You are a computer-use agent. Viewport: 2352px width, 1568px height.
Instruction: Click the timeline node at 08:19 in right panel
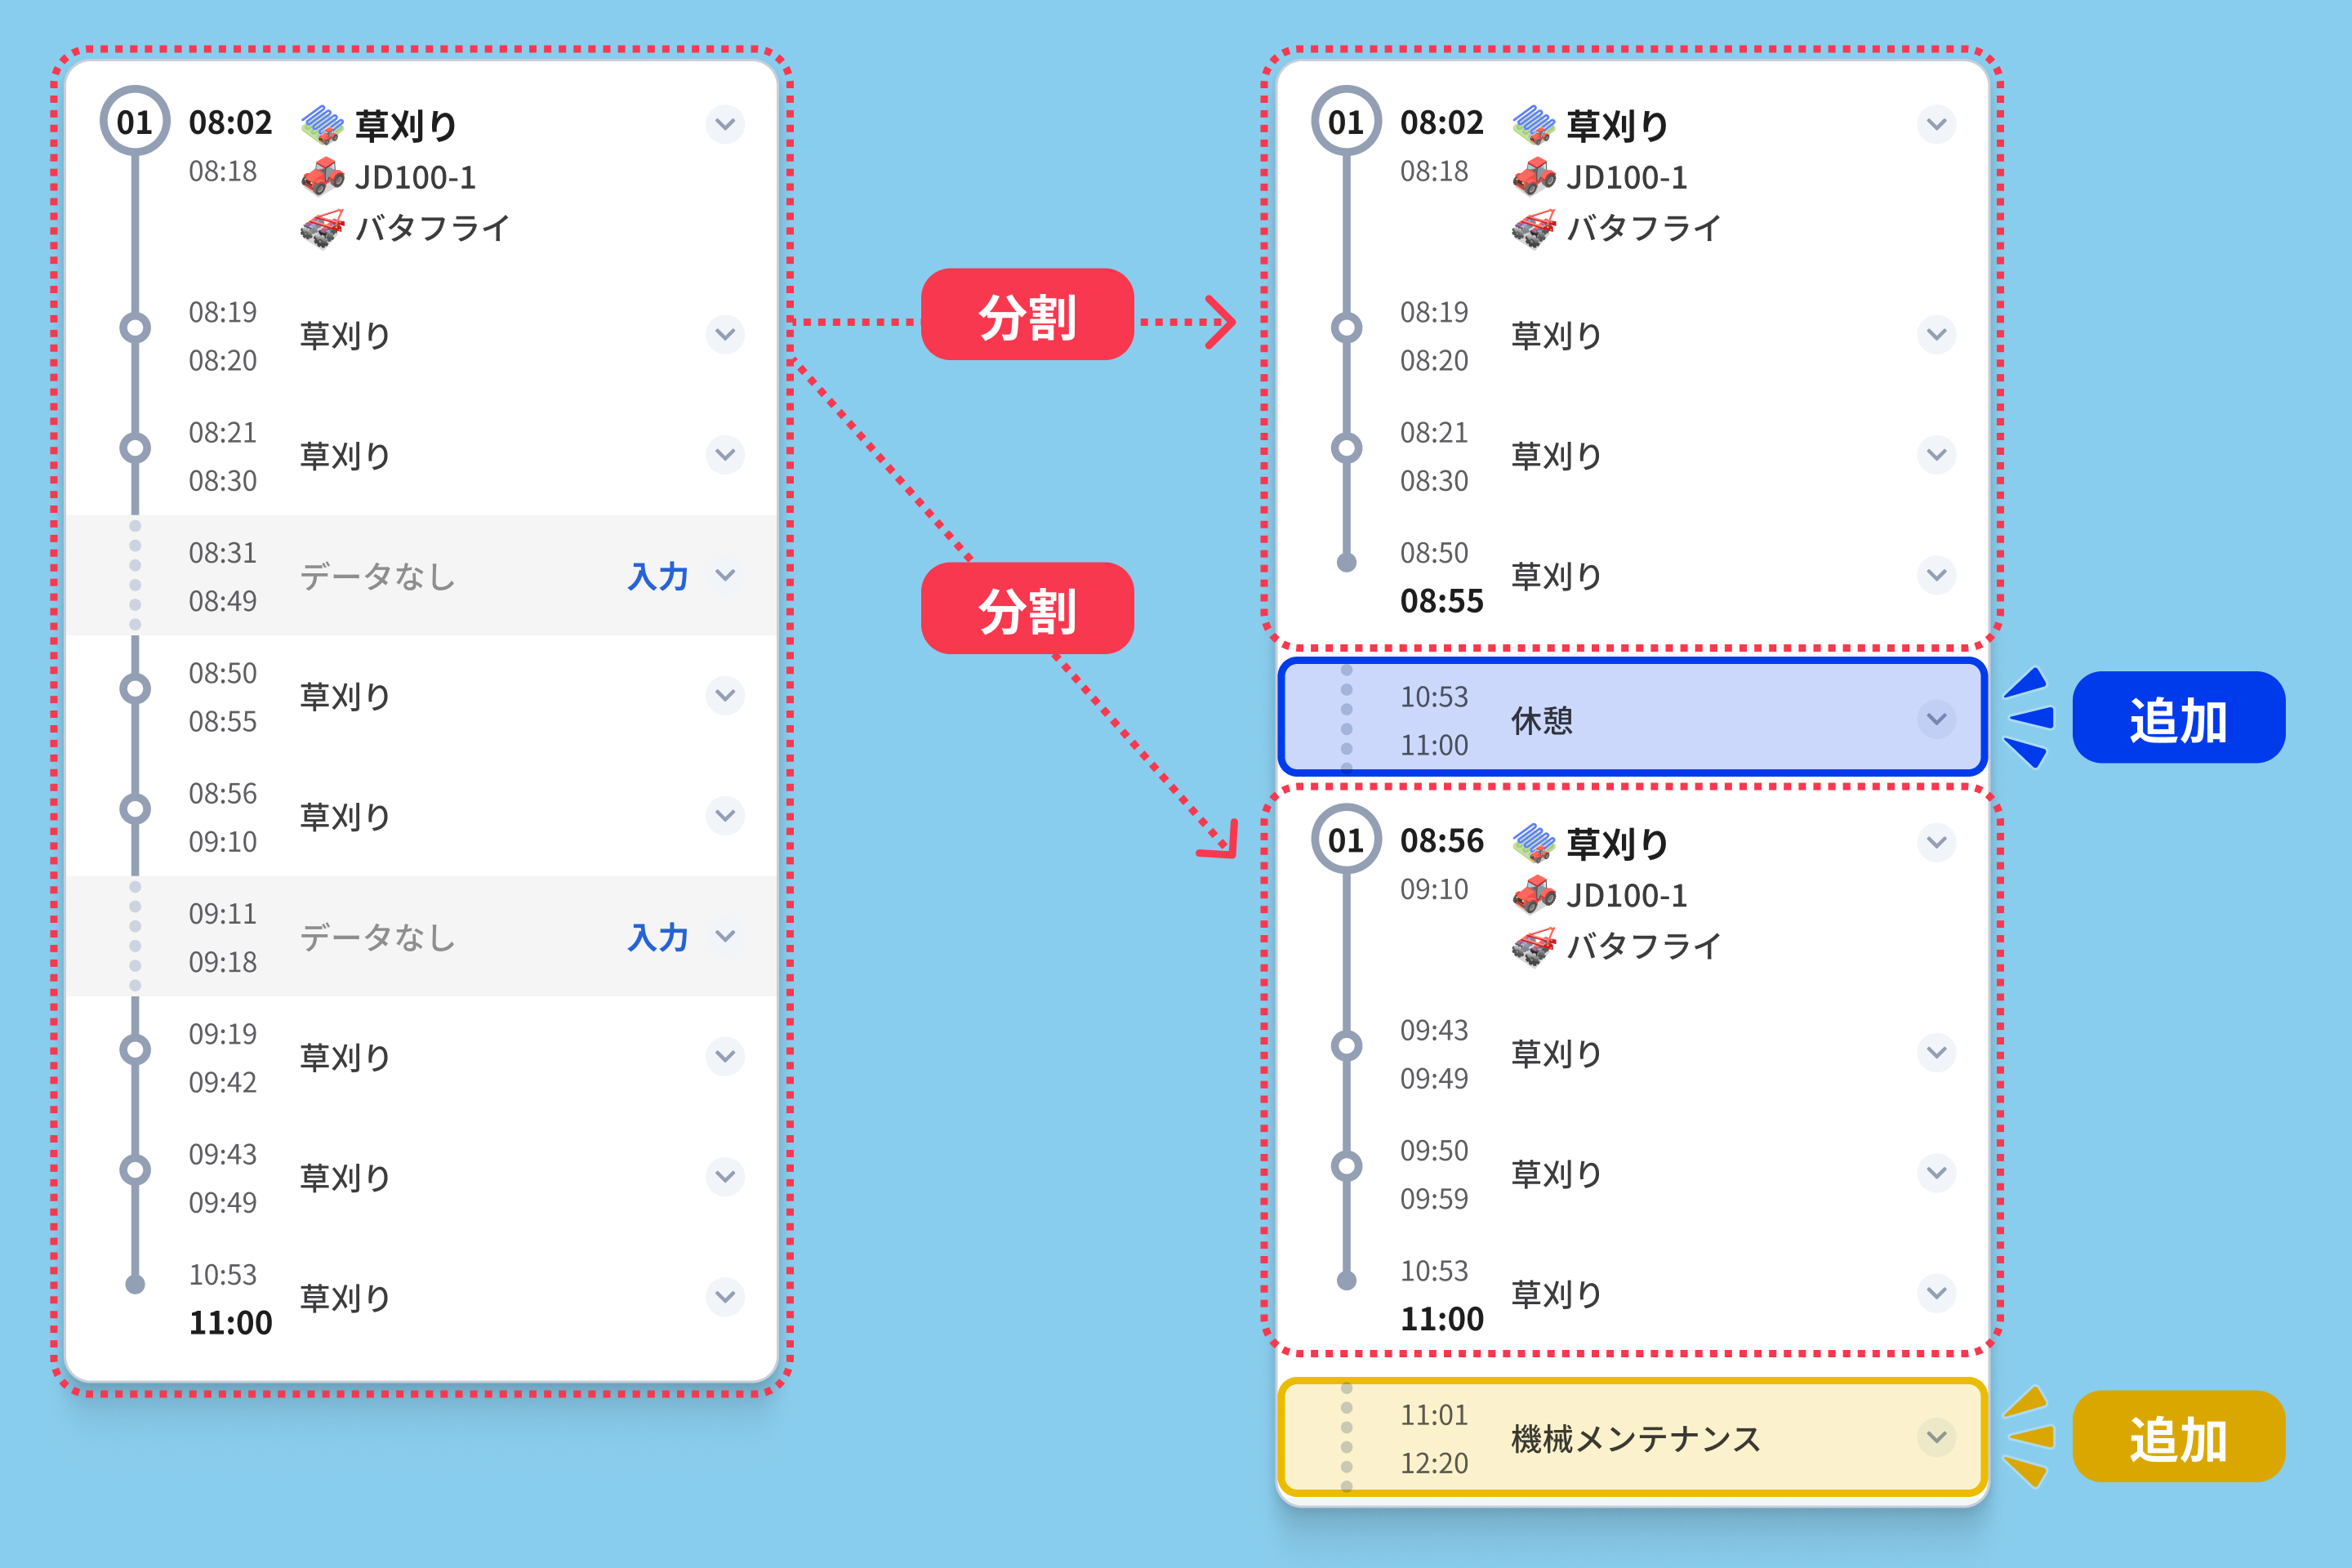tap(1346, 328)
